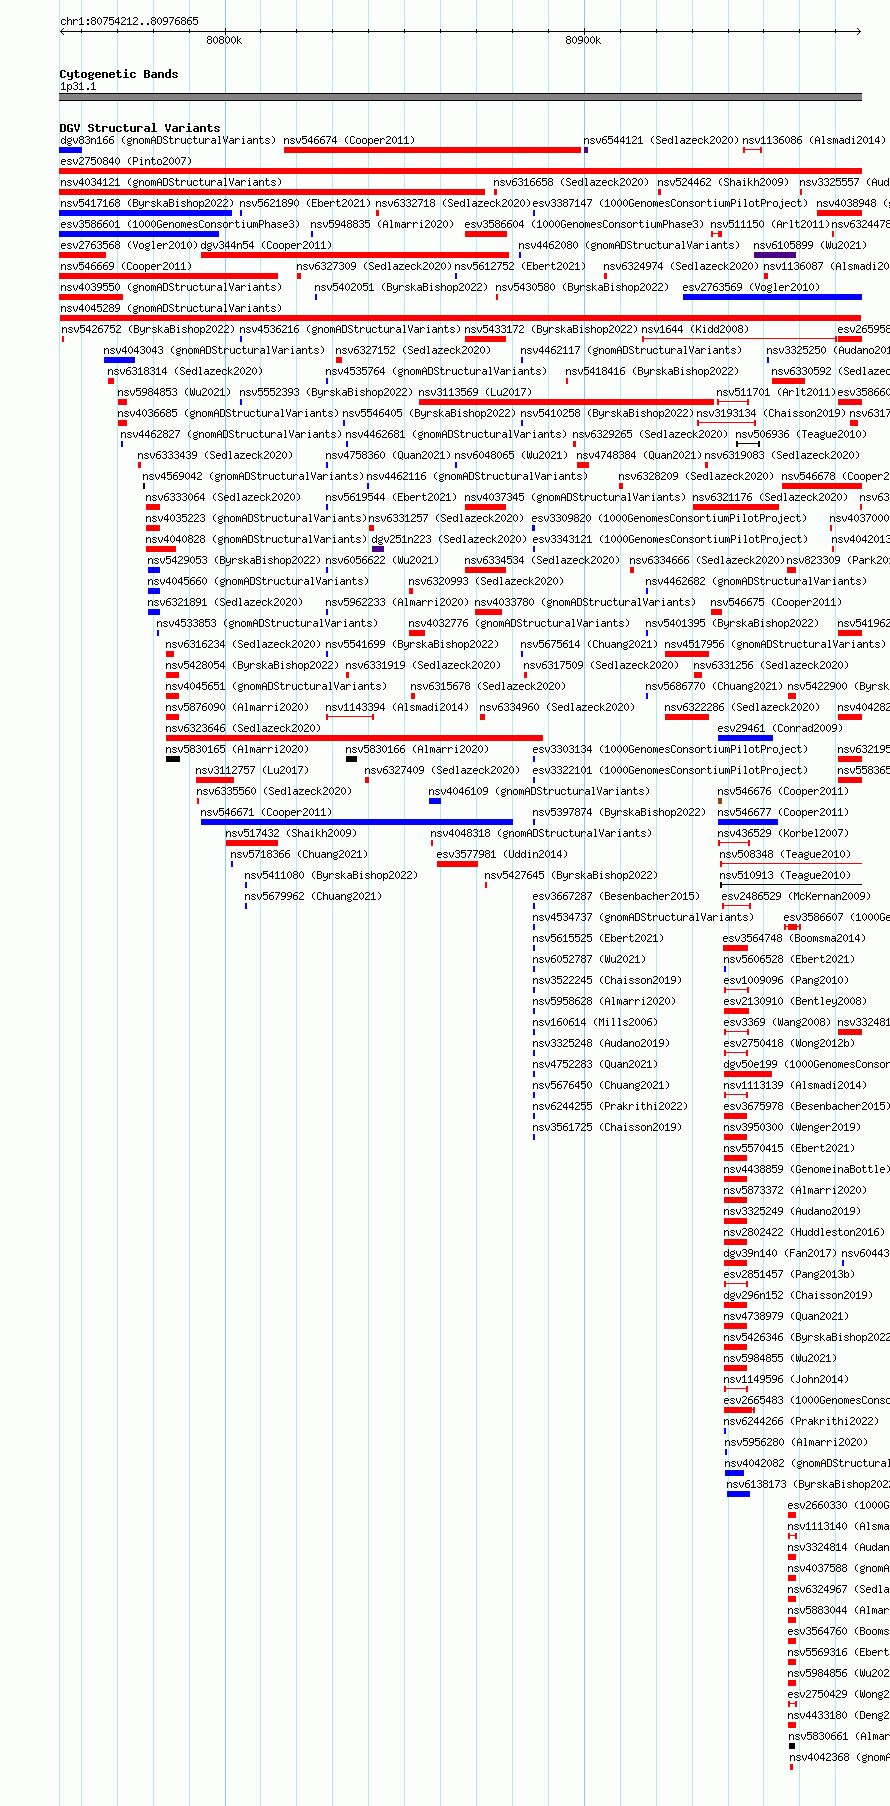890x1806 pixels.
Task: Open variant nsv506936 (Teague2010)
Action: 801,435
